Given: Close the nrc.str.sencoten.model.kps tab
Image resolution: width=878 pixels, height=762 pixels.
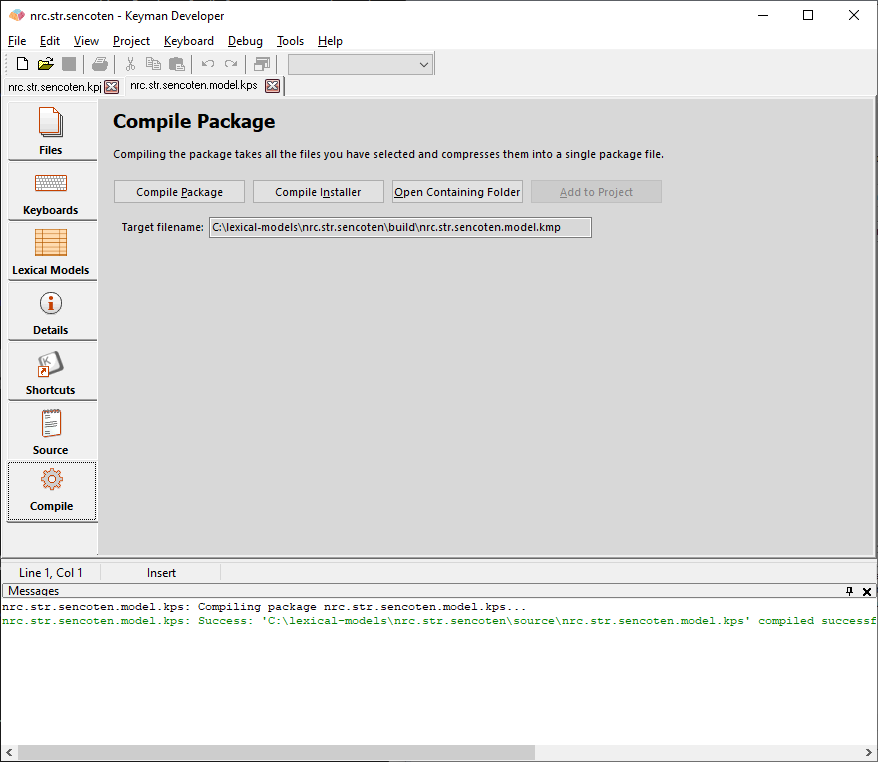Looking at the screenshot, I should (x=273, y=86).
